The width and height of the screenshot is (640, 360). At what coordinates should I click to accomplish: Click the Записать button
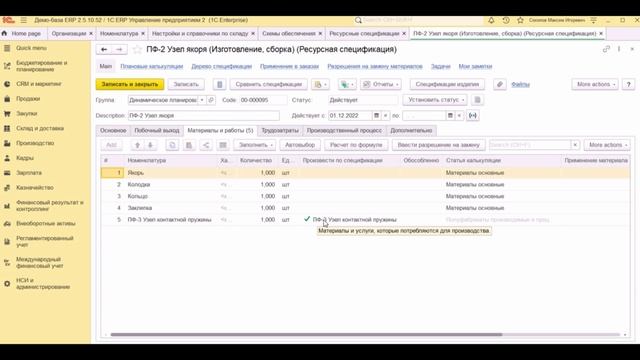coord(186,84)
